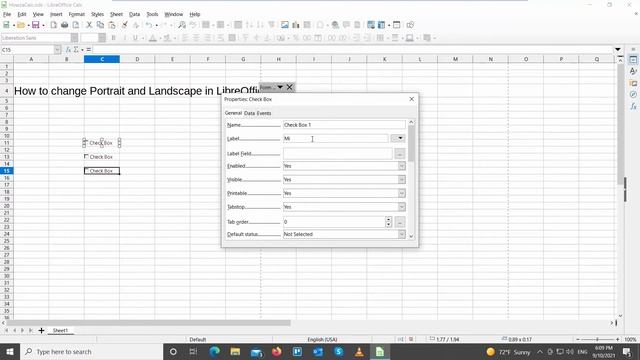Click the Bold formatting icon
This screenshot has width=640, height=360.
click(x=113, y=38)
